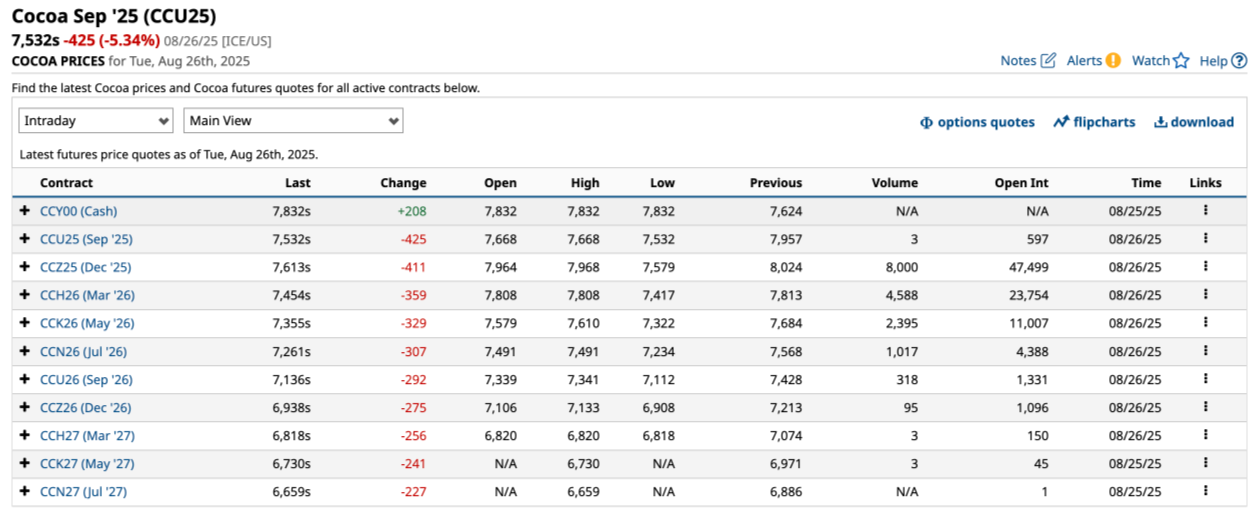
Task: Open the links menu for CCK26 (May '26)
Action: 1206,323
